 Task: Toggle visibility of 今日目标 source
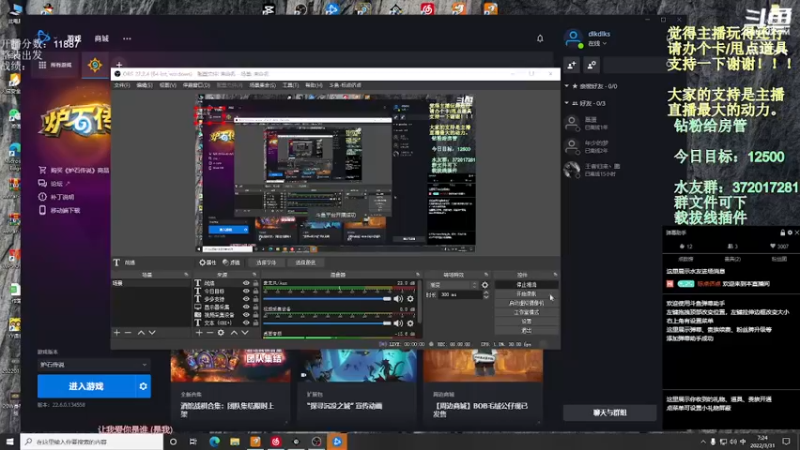coord(246,291)
